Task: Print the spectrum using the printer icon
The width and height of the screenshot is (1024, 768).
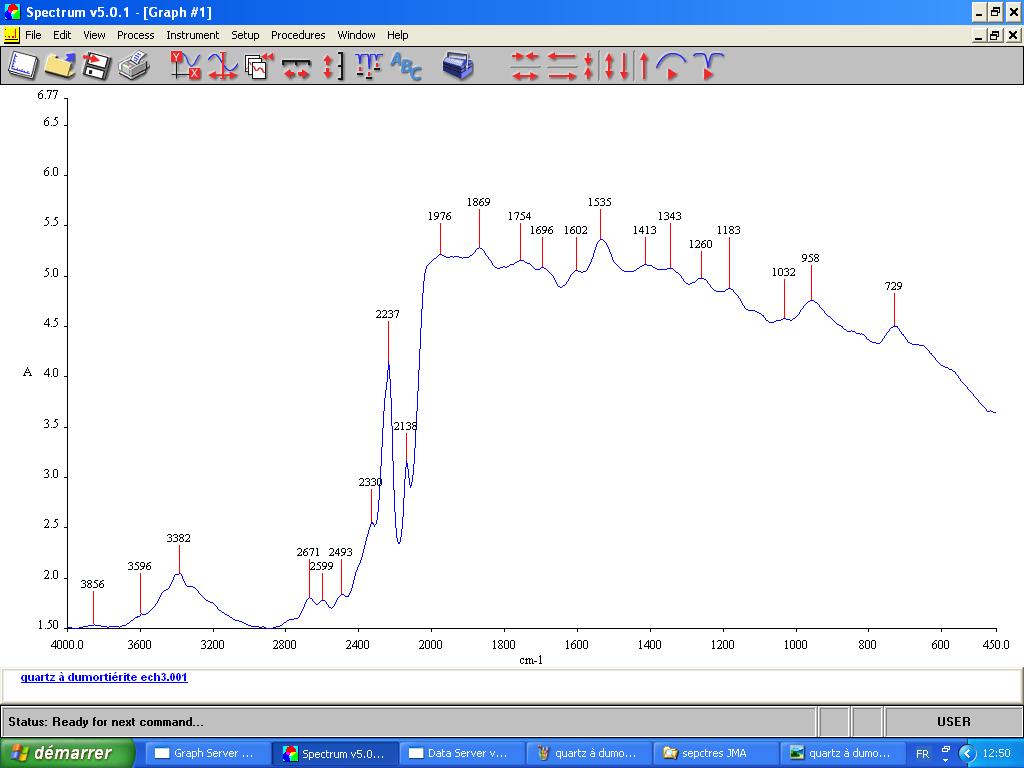Action: (x=133, y=66)
